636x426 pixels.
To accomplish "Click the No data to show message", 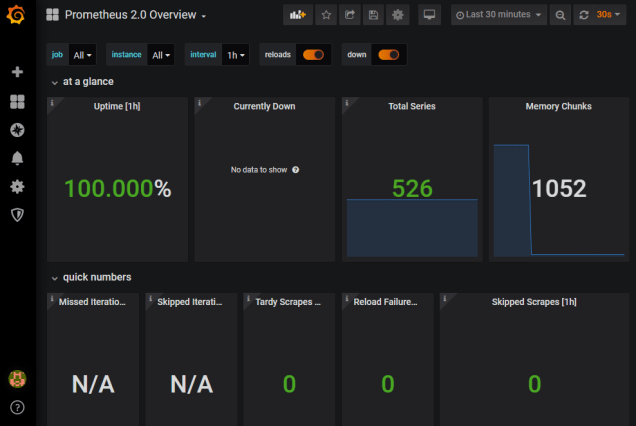I will point(259,170).
